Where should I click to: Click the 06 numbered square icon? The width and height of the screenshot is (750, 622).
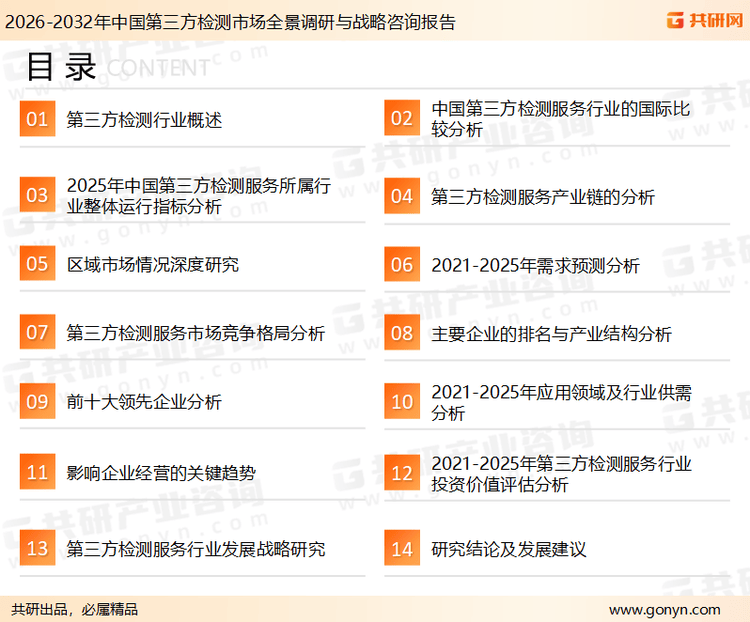pyautogui.click(x=402, y=265)
